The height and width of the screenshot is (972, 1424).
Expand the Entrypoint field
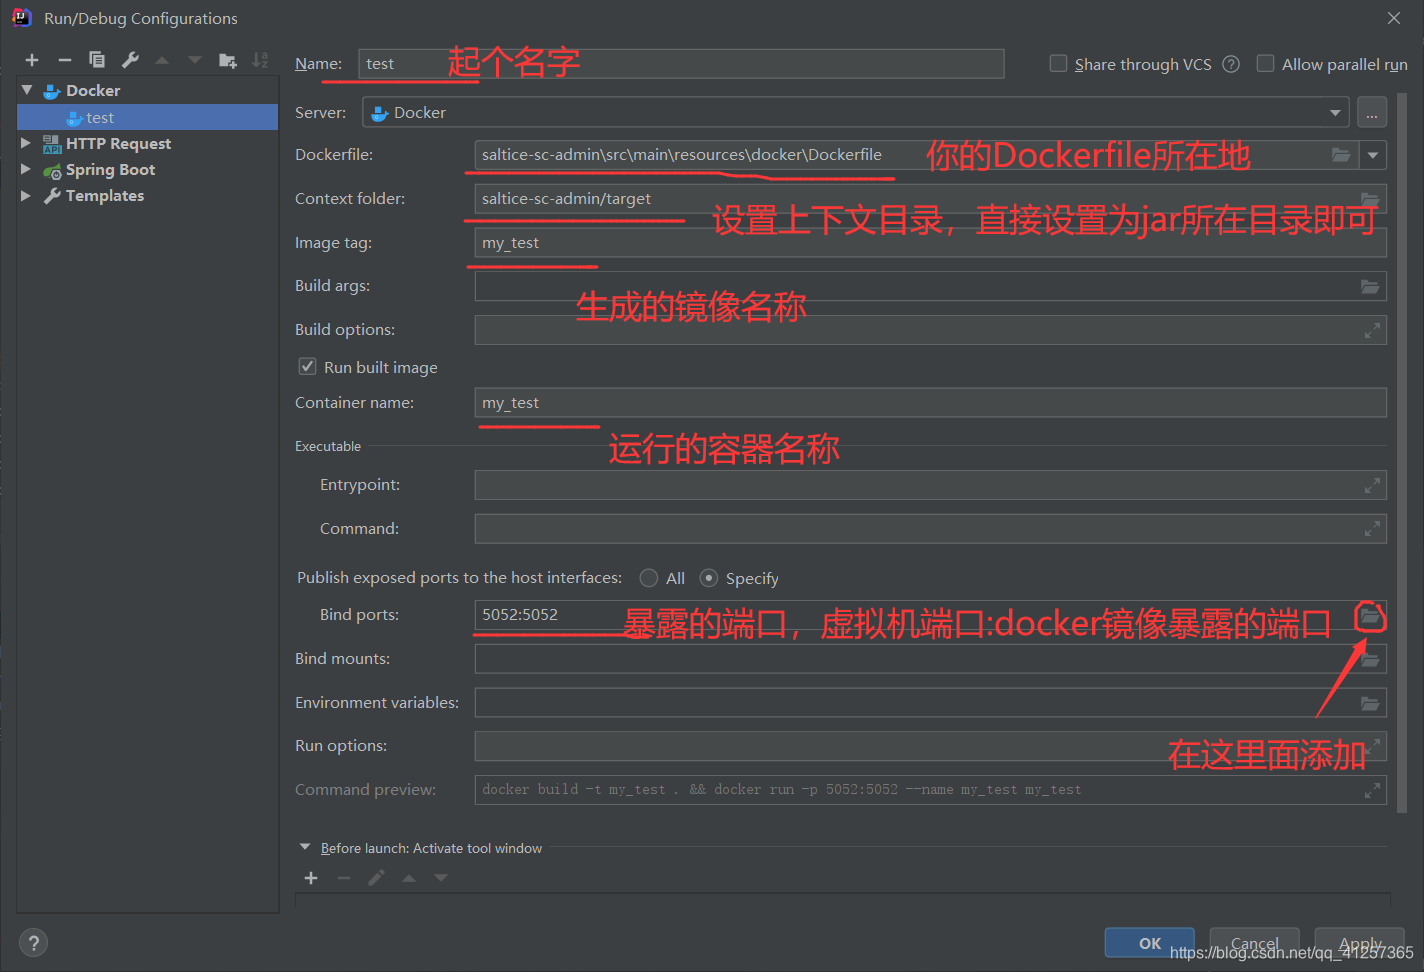pos(1372,486)
